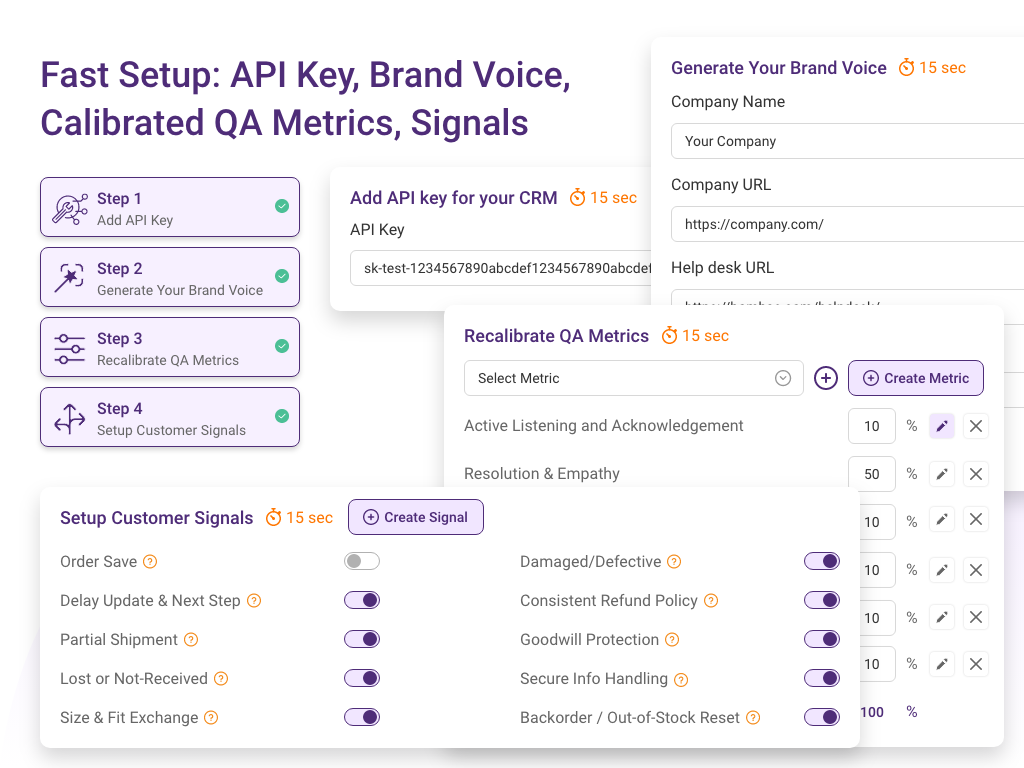Remove the Resolution & Empathy metric
The height and width of the screenshot is (768, 1024).
click(976, 474)
